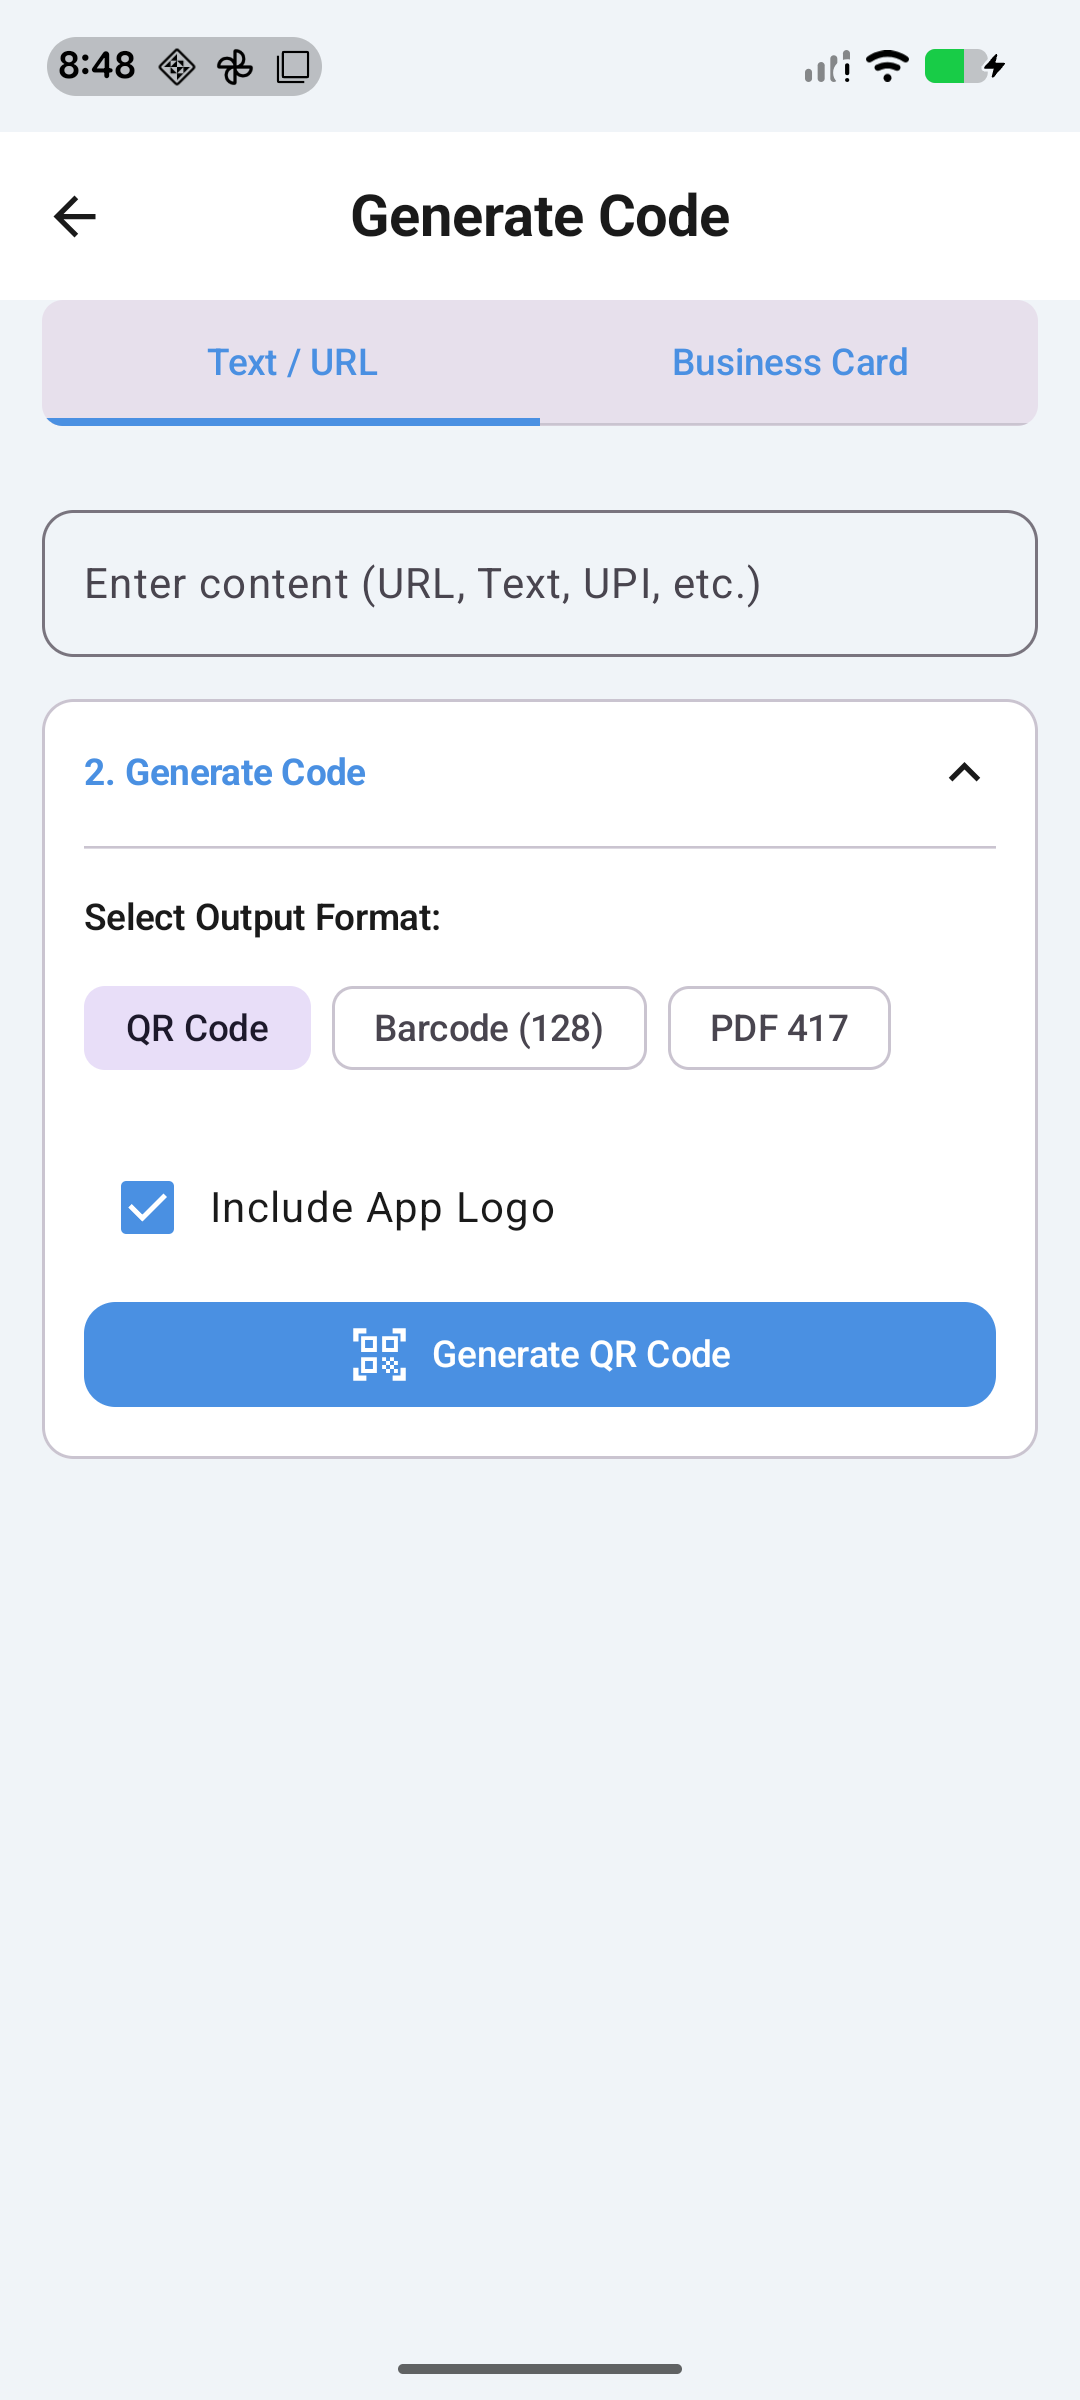Select Barcode (128) output format
The width and height of the screenshot is (1080, 2400).
[x=489, y=1028]
